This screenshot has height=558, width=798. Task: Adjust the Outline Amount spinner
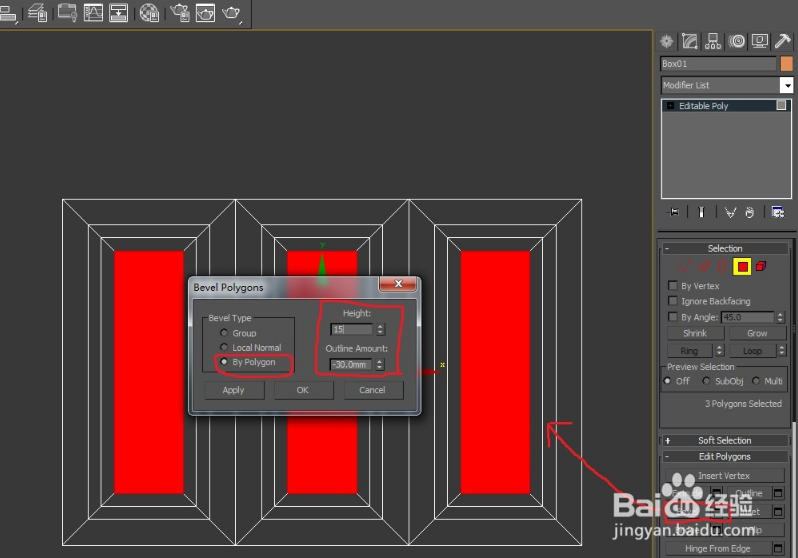pos(380,365)
